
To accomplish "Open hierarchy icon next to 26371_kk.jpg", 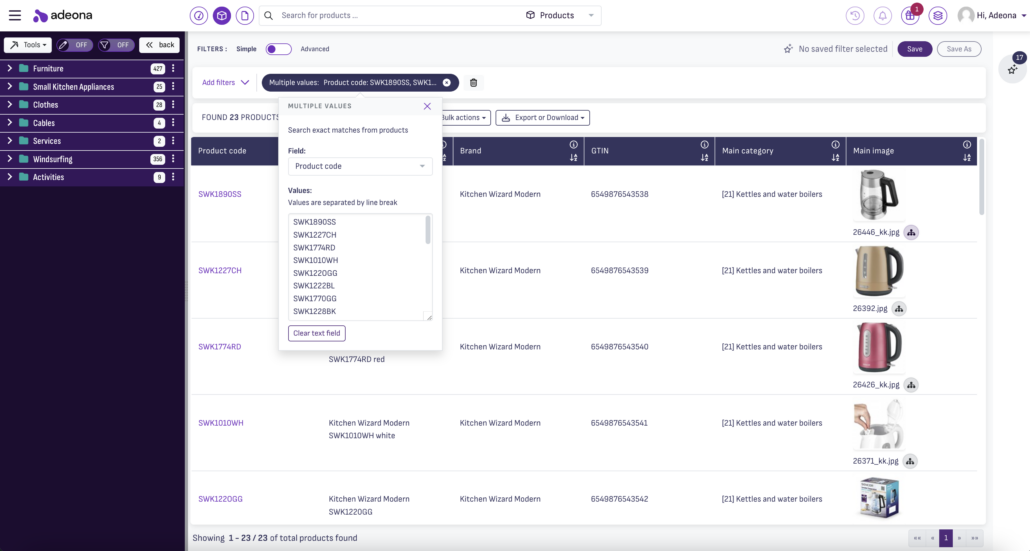I will click(910, 461).
